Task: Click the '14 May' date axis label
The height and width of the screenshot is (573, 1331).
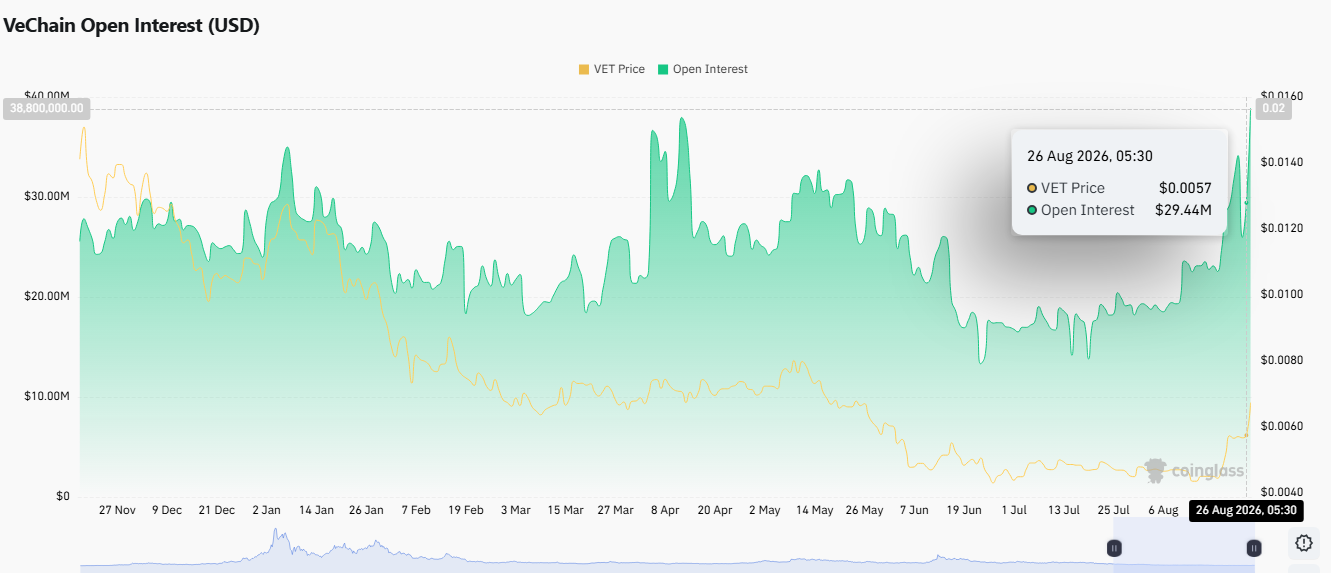Action: [814, 510]
